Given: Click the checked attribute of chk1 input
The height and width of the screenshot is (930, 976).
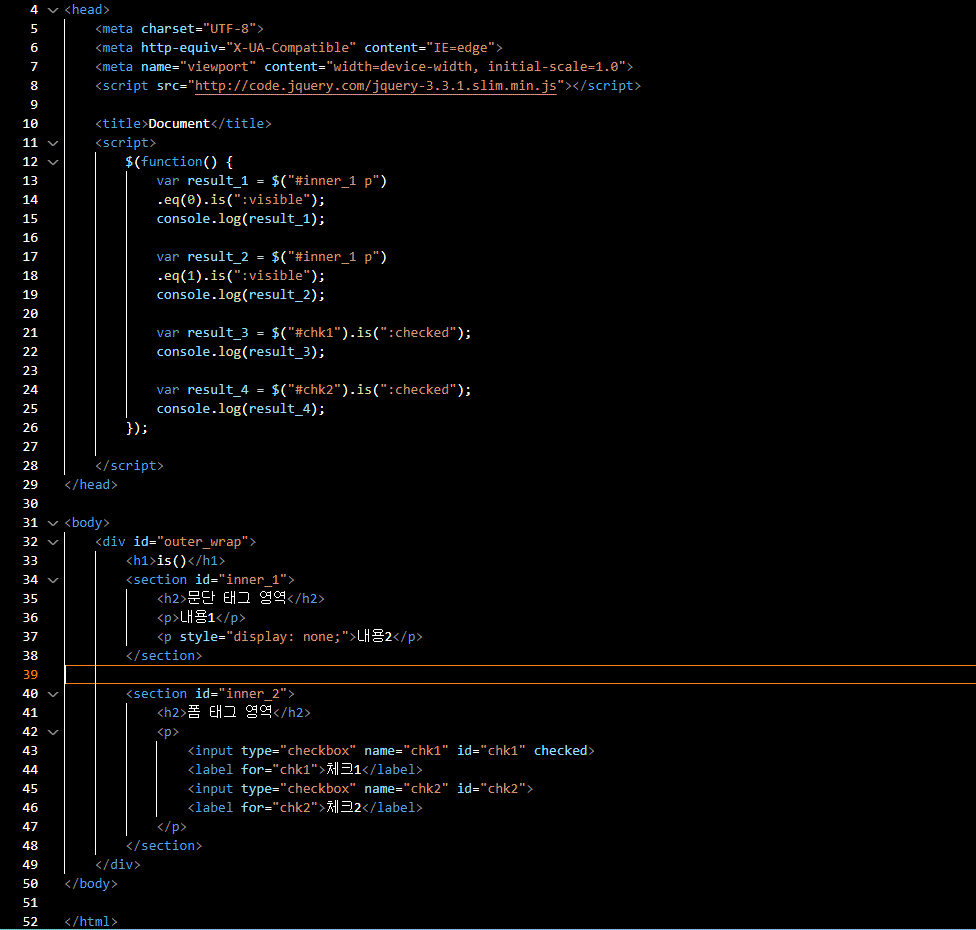Looking at the screenshot, I should coord(560,751).
